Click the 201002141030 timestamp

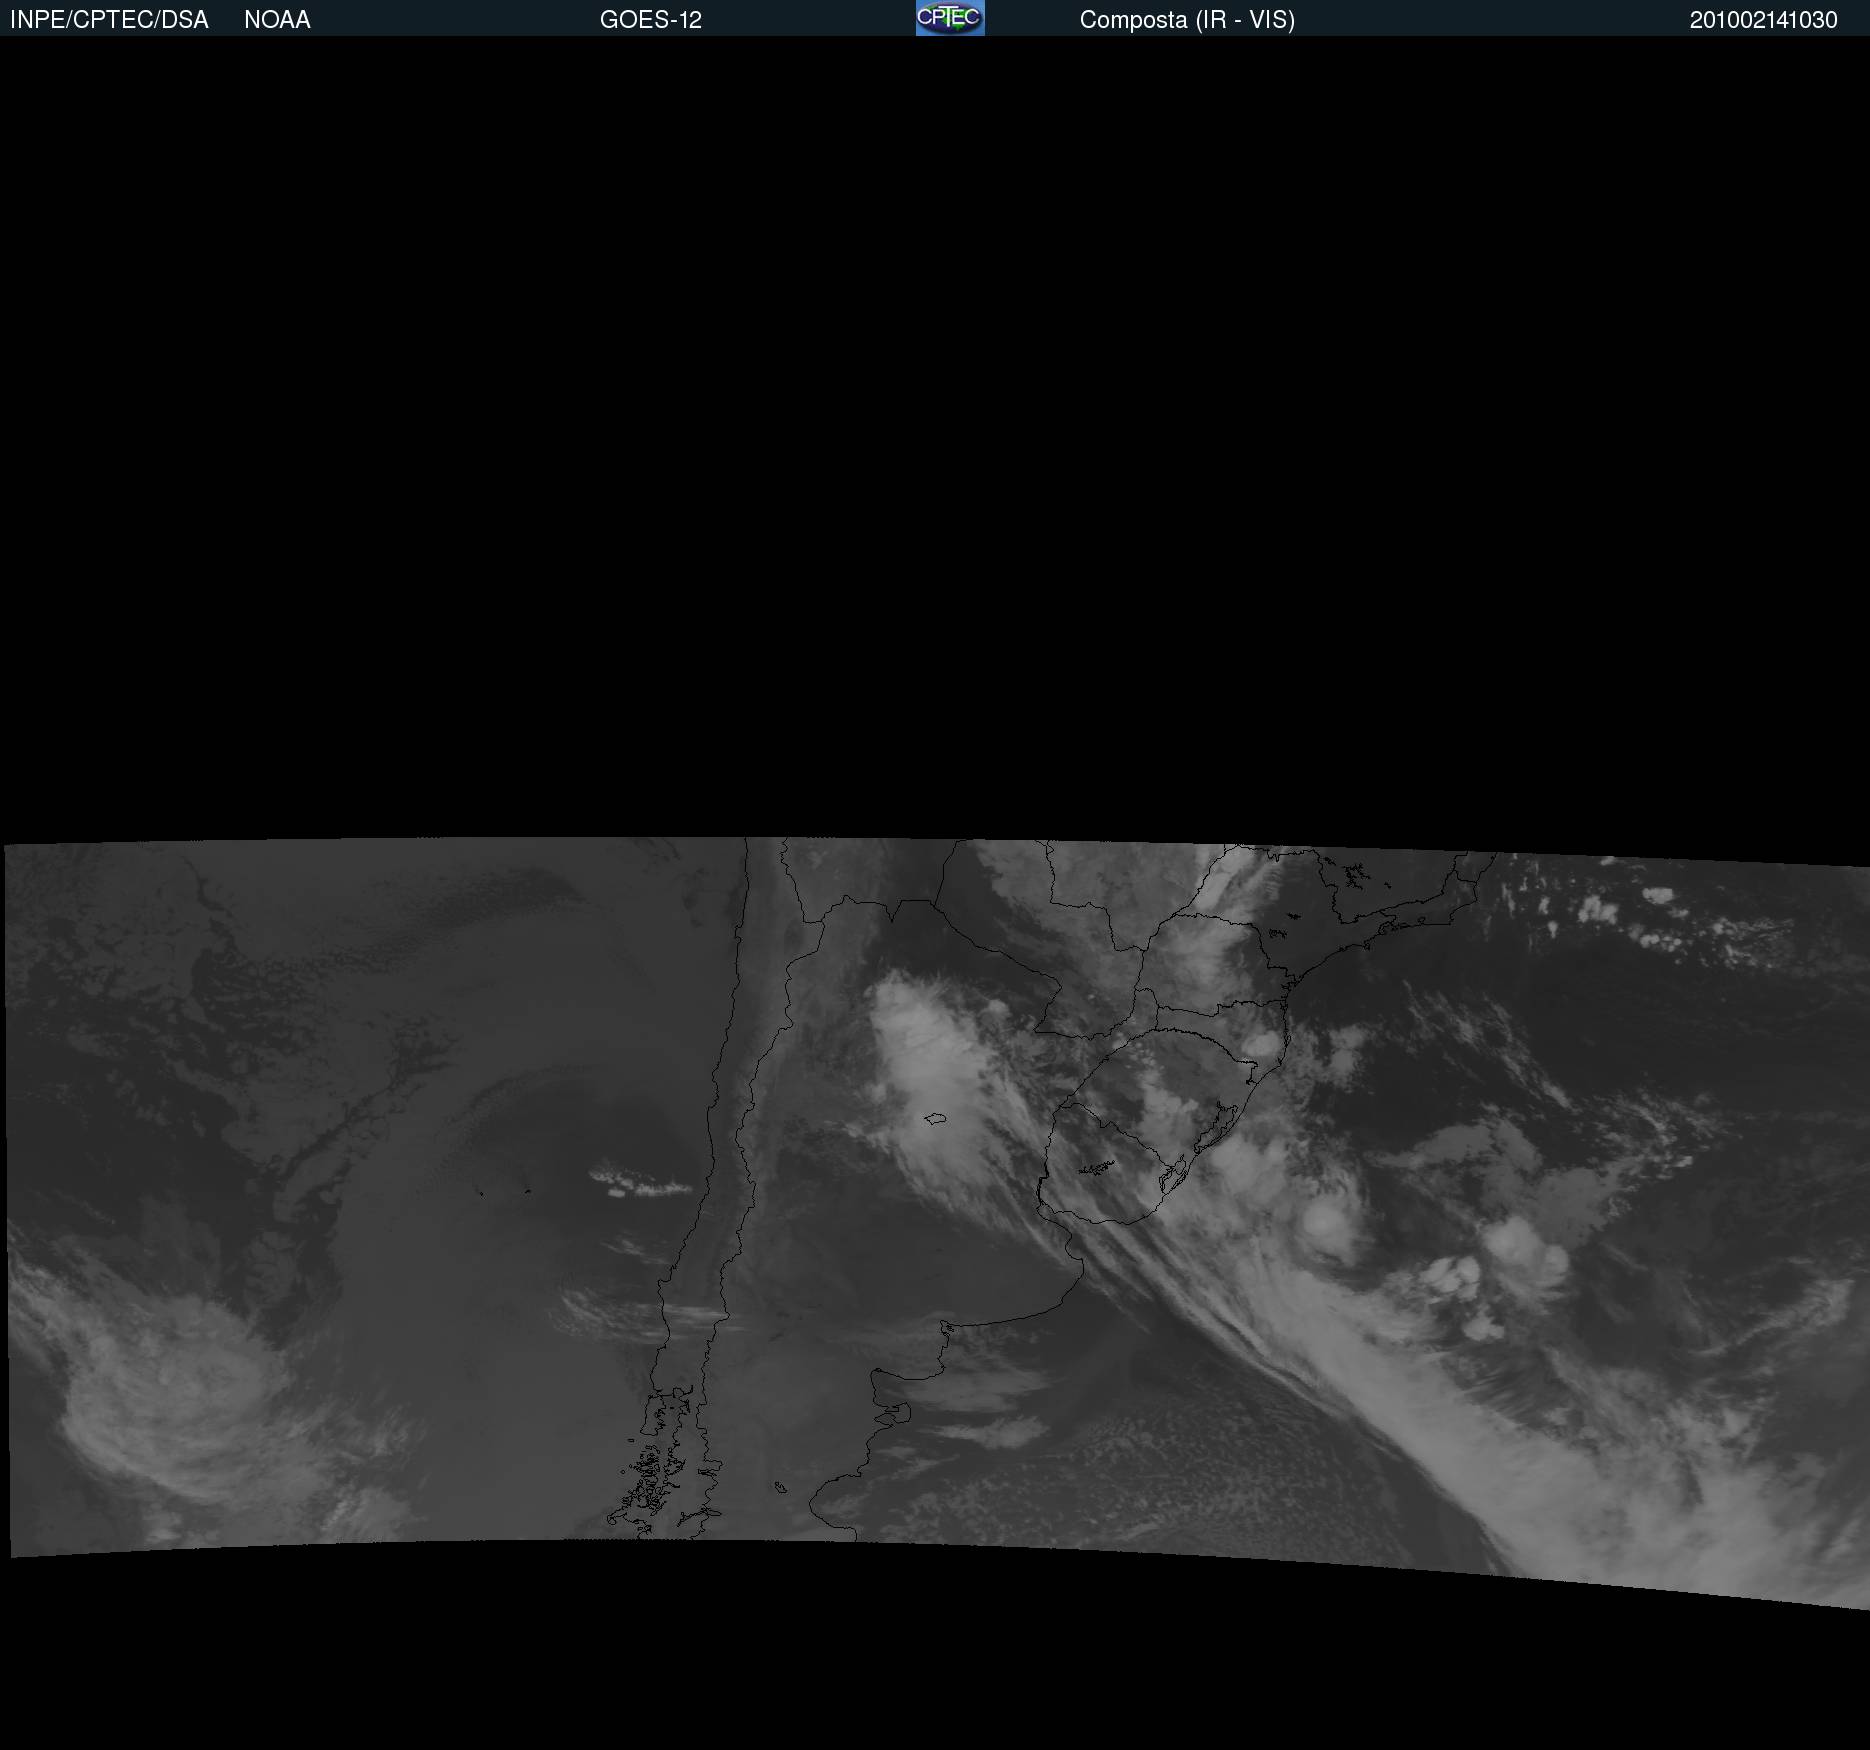tap(1763, 20)
